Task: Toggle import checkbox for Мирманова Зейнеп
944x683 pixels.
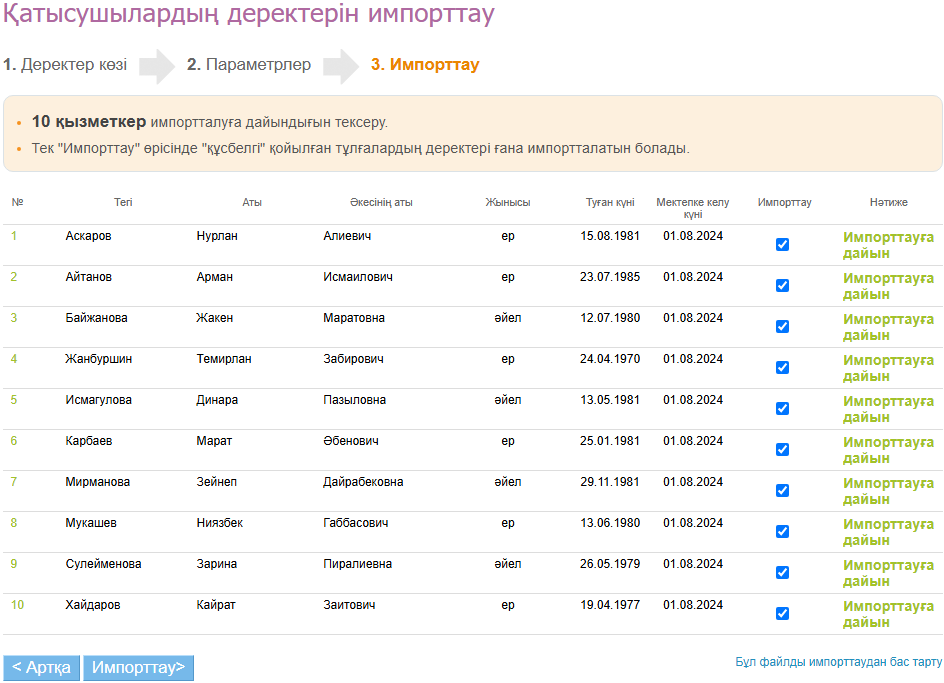Action: click(782, 490)
